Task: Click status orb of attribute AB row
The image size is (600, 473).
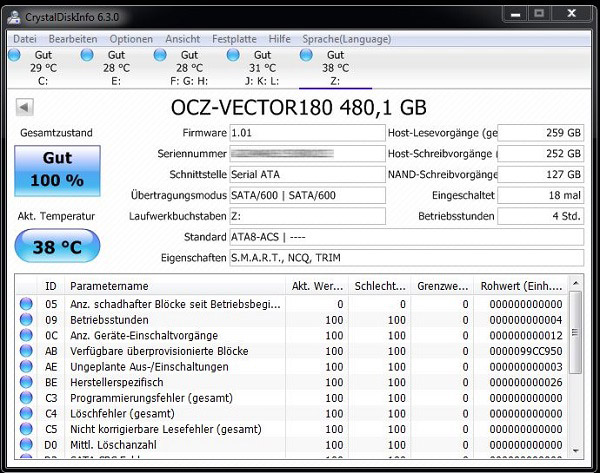Action: (26, 351)
